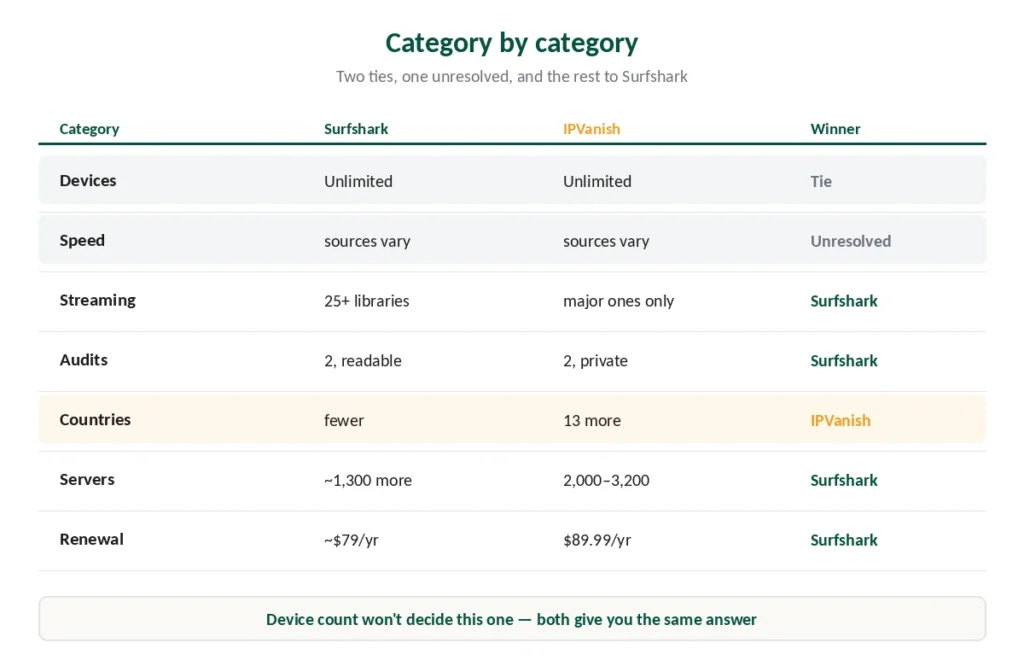Click the Renewal row's Surfshark winner
The width and height of the screenshot is (1024, 666).
pyautogui.click(x=844, y=540)
